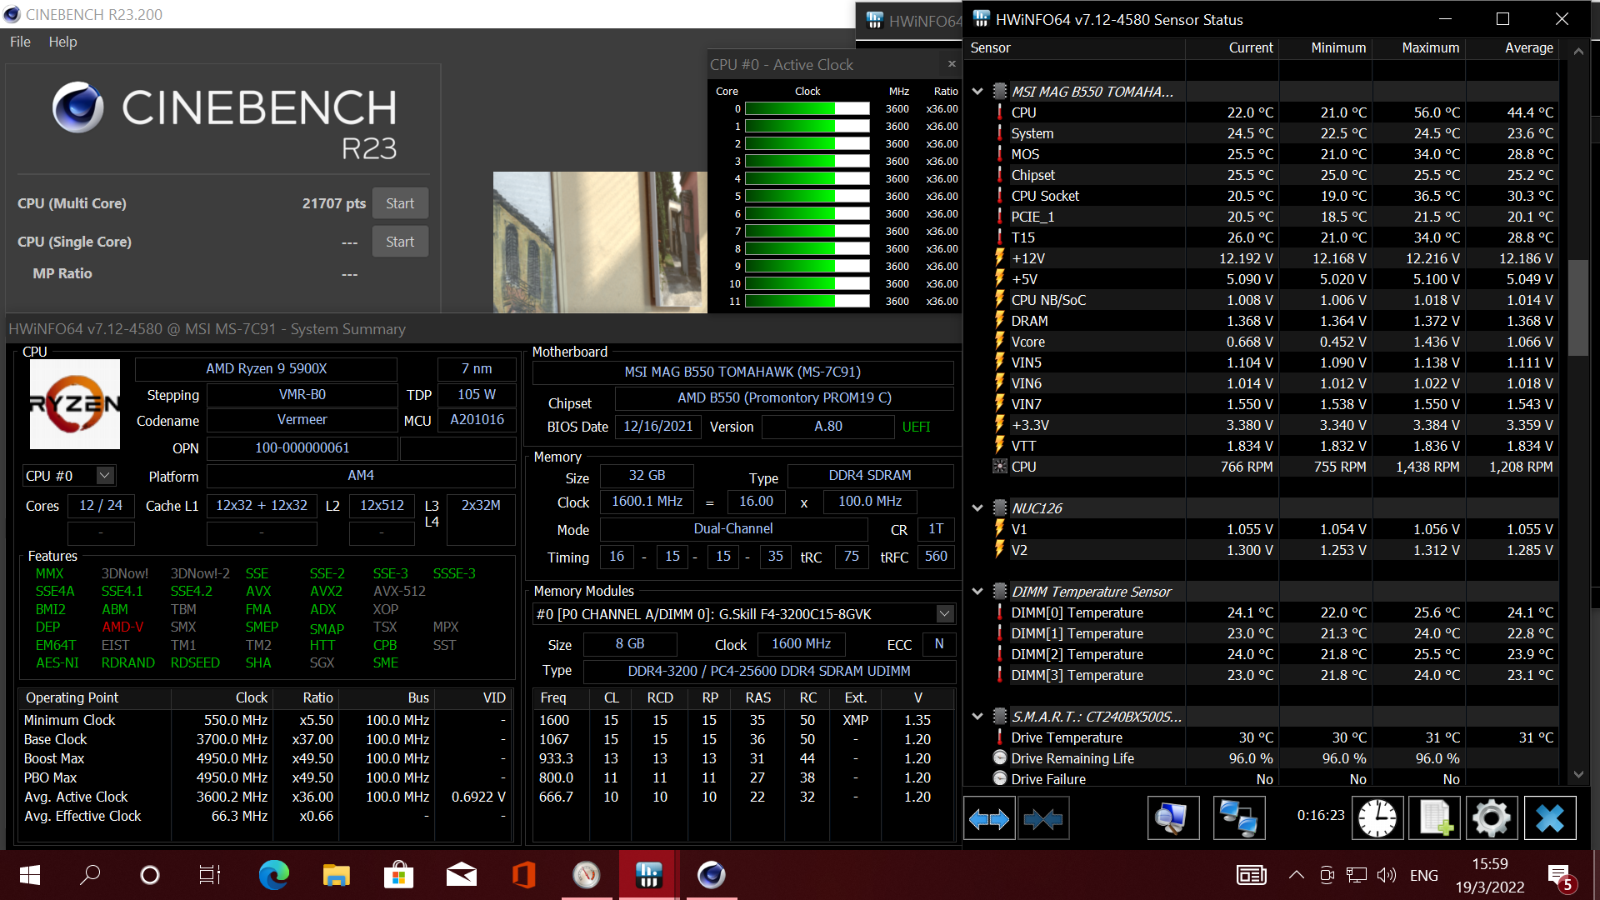
Task: Collapse the NUC126 sensor group
Action: (x=977, y=508)
